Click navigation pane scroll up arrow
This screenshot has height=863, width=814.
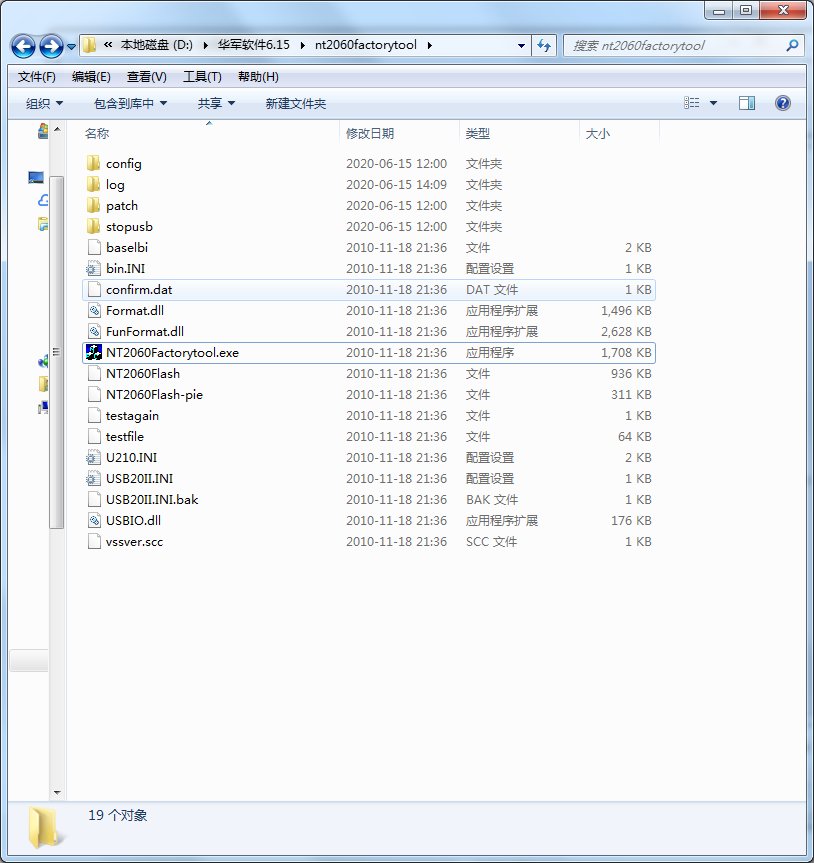click(57, 130)
